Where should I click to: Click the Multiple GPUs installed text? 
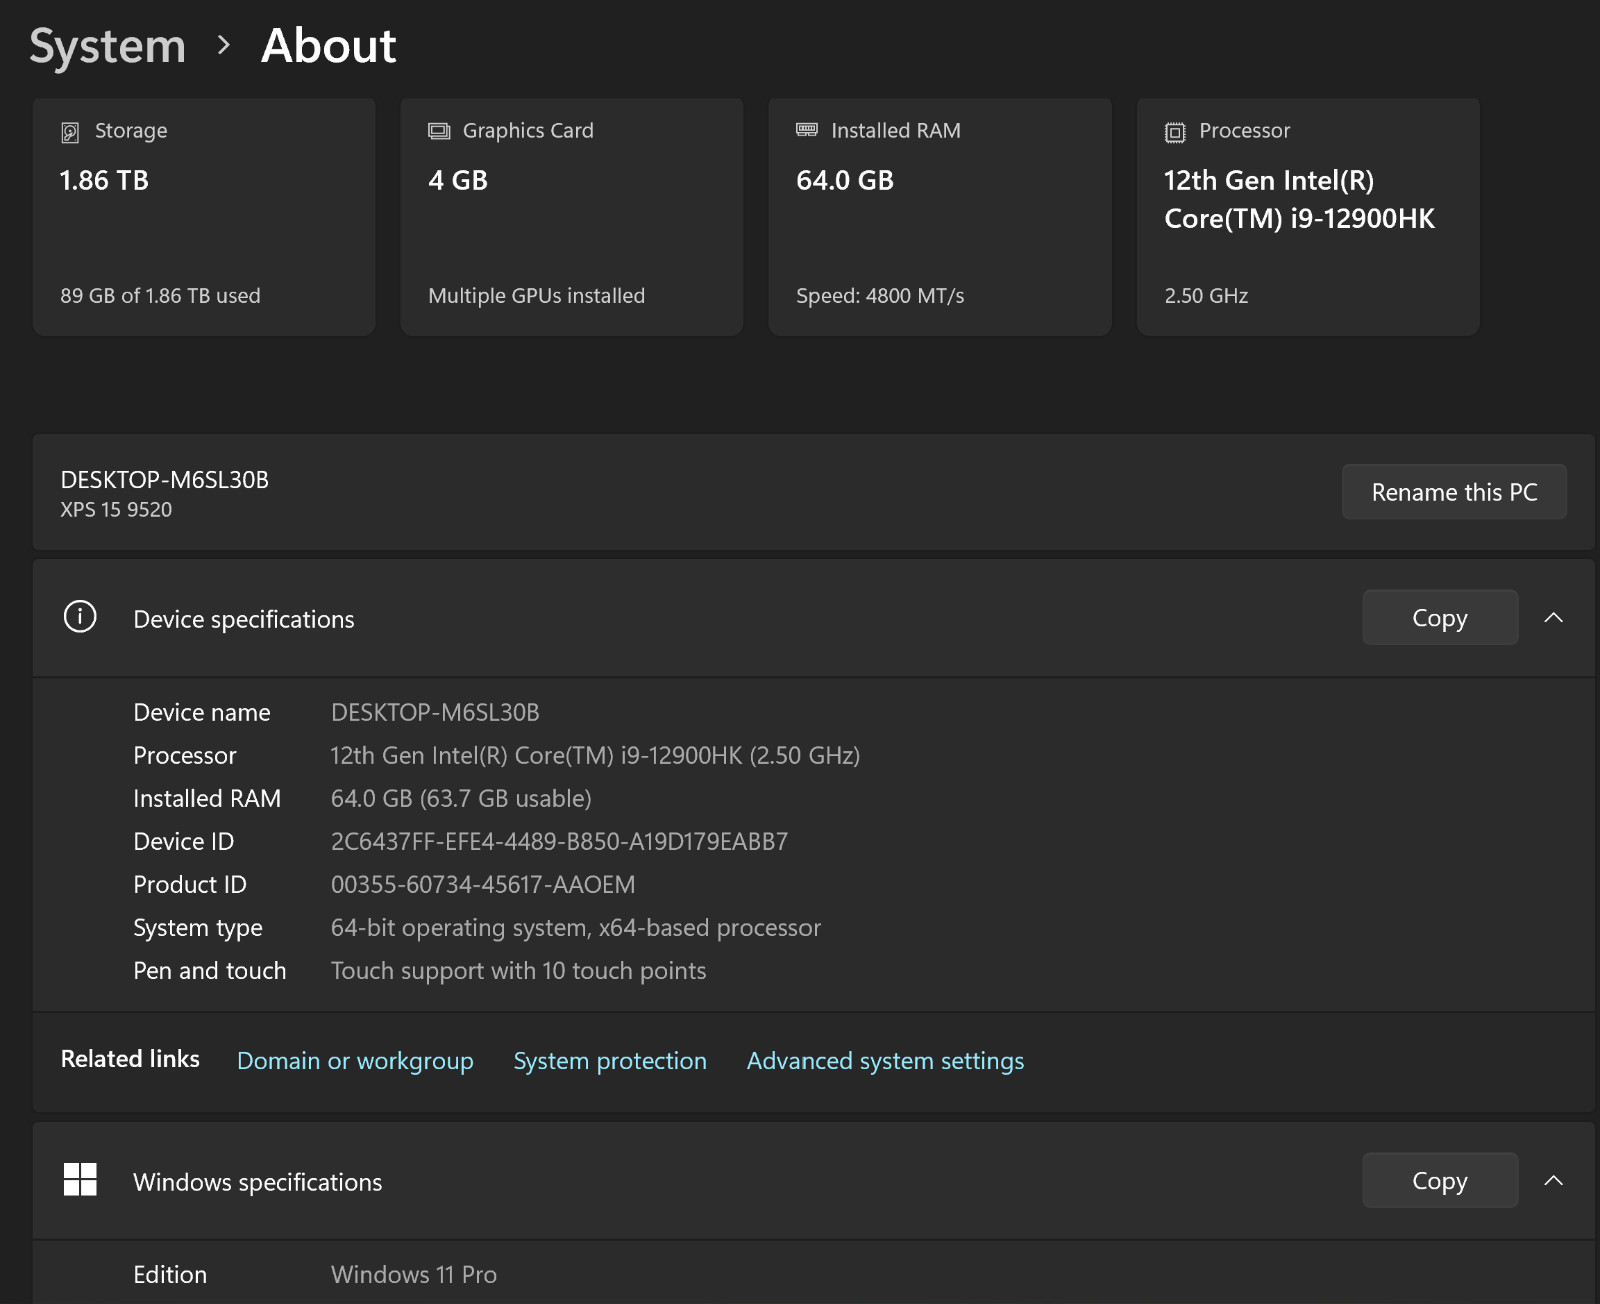536,296
